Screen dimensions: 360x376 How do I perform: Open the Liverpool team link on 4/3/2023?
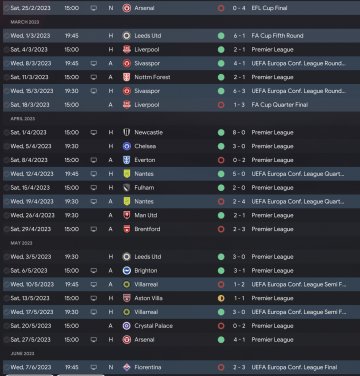pos(147,50)
